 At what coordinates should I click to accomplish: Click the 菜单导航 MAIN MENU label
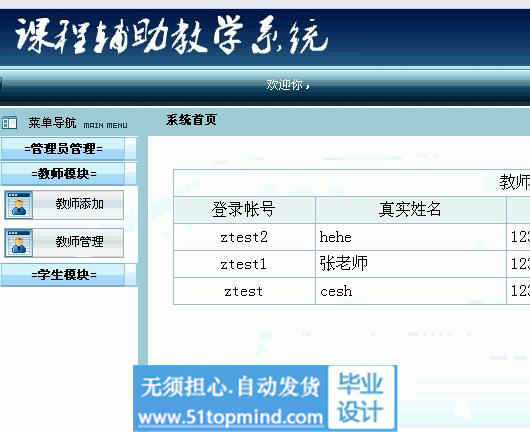pyautogui.click(x=78, y=123)
